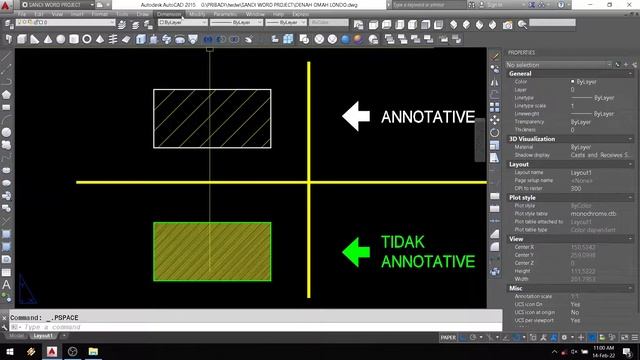Select the Line tool in Draw toolbar
Screen dimensions: 640x360
pyautogui.click(x=6, y=57)
